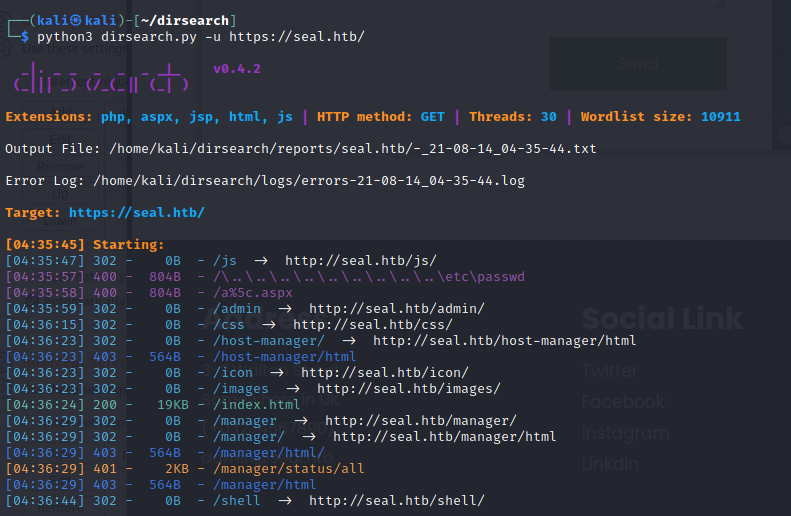Open the Facebook social link
The height and width of the screenshot is (516, 791).
(622, 402)
